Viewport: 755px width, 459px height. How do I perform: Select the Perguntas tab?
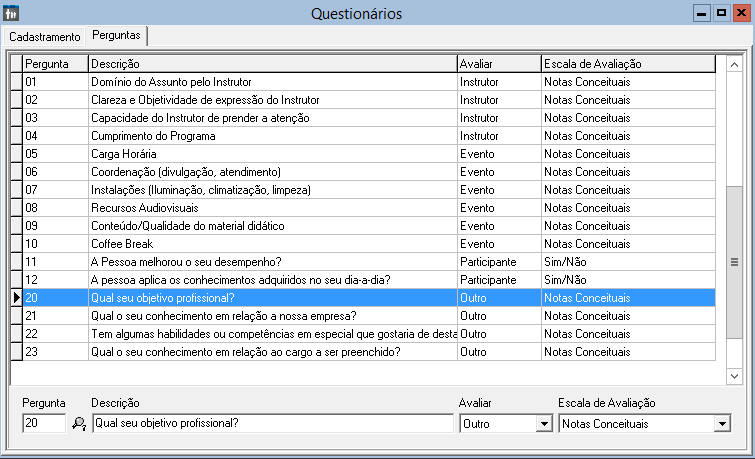click(x=116, y=35)
